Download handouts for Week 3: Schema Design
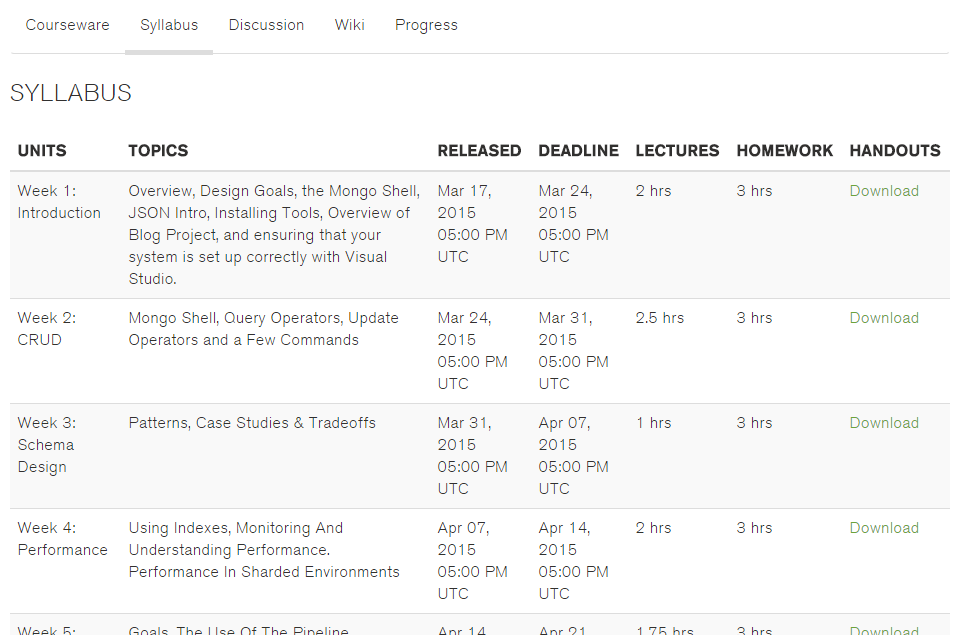This screenshot has width=959, height=635. (x=883, y=422)
